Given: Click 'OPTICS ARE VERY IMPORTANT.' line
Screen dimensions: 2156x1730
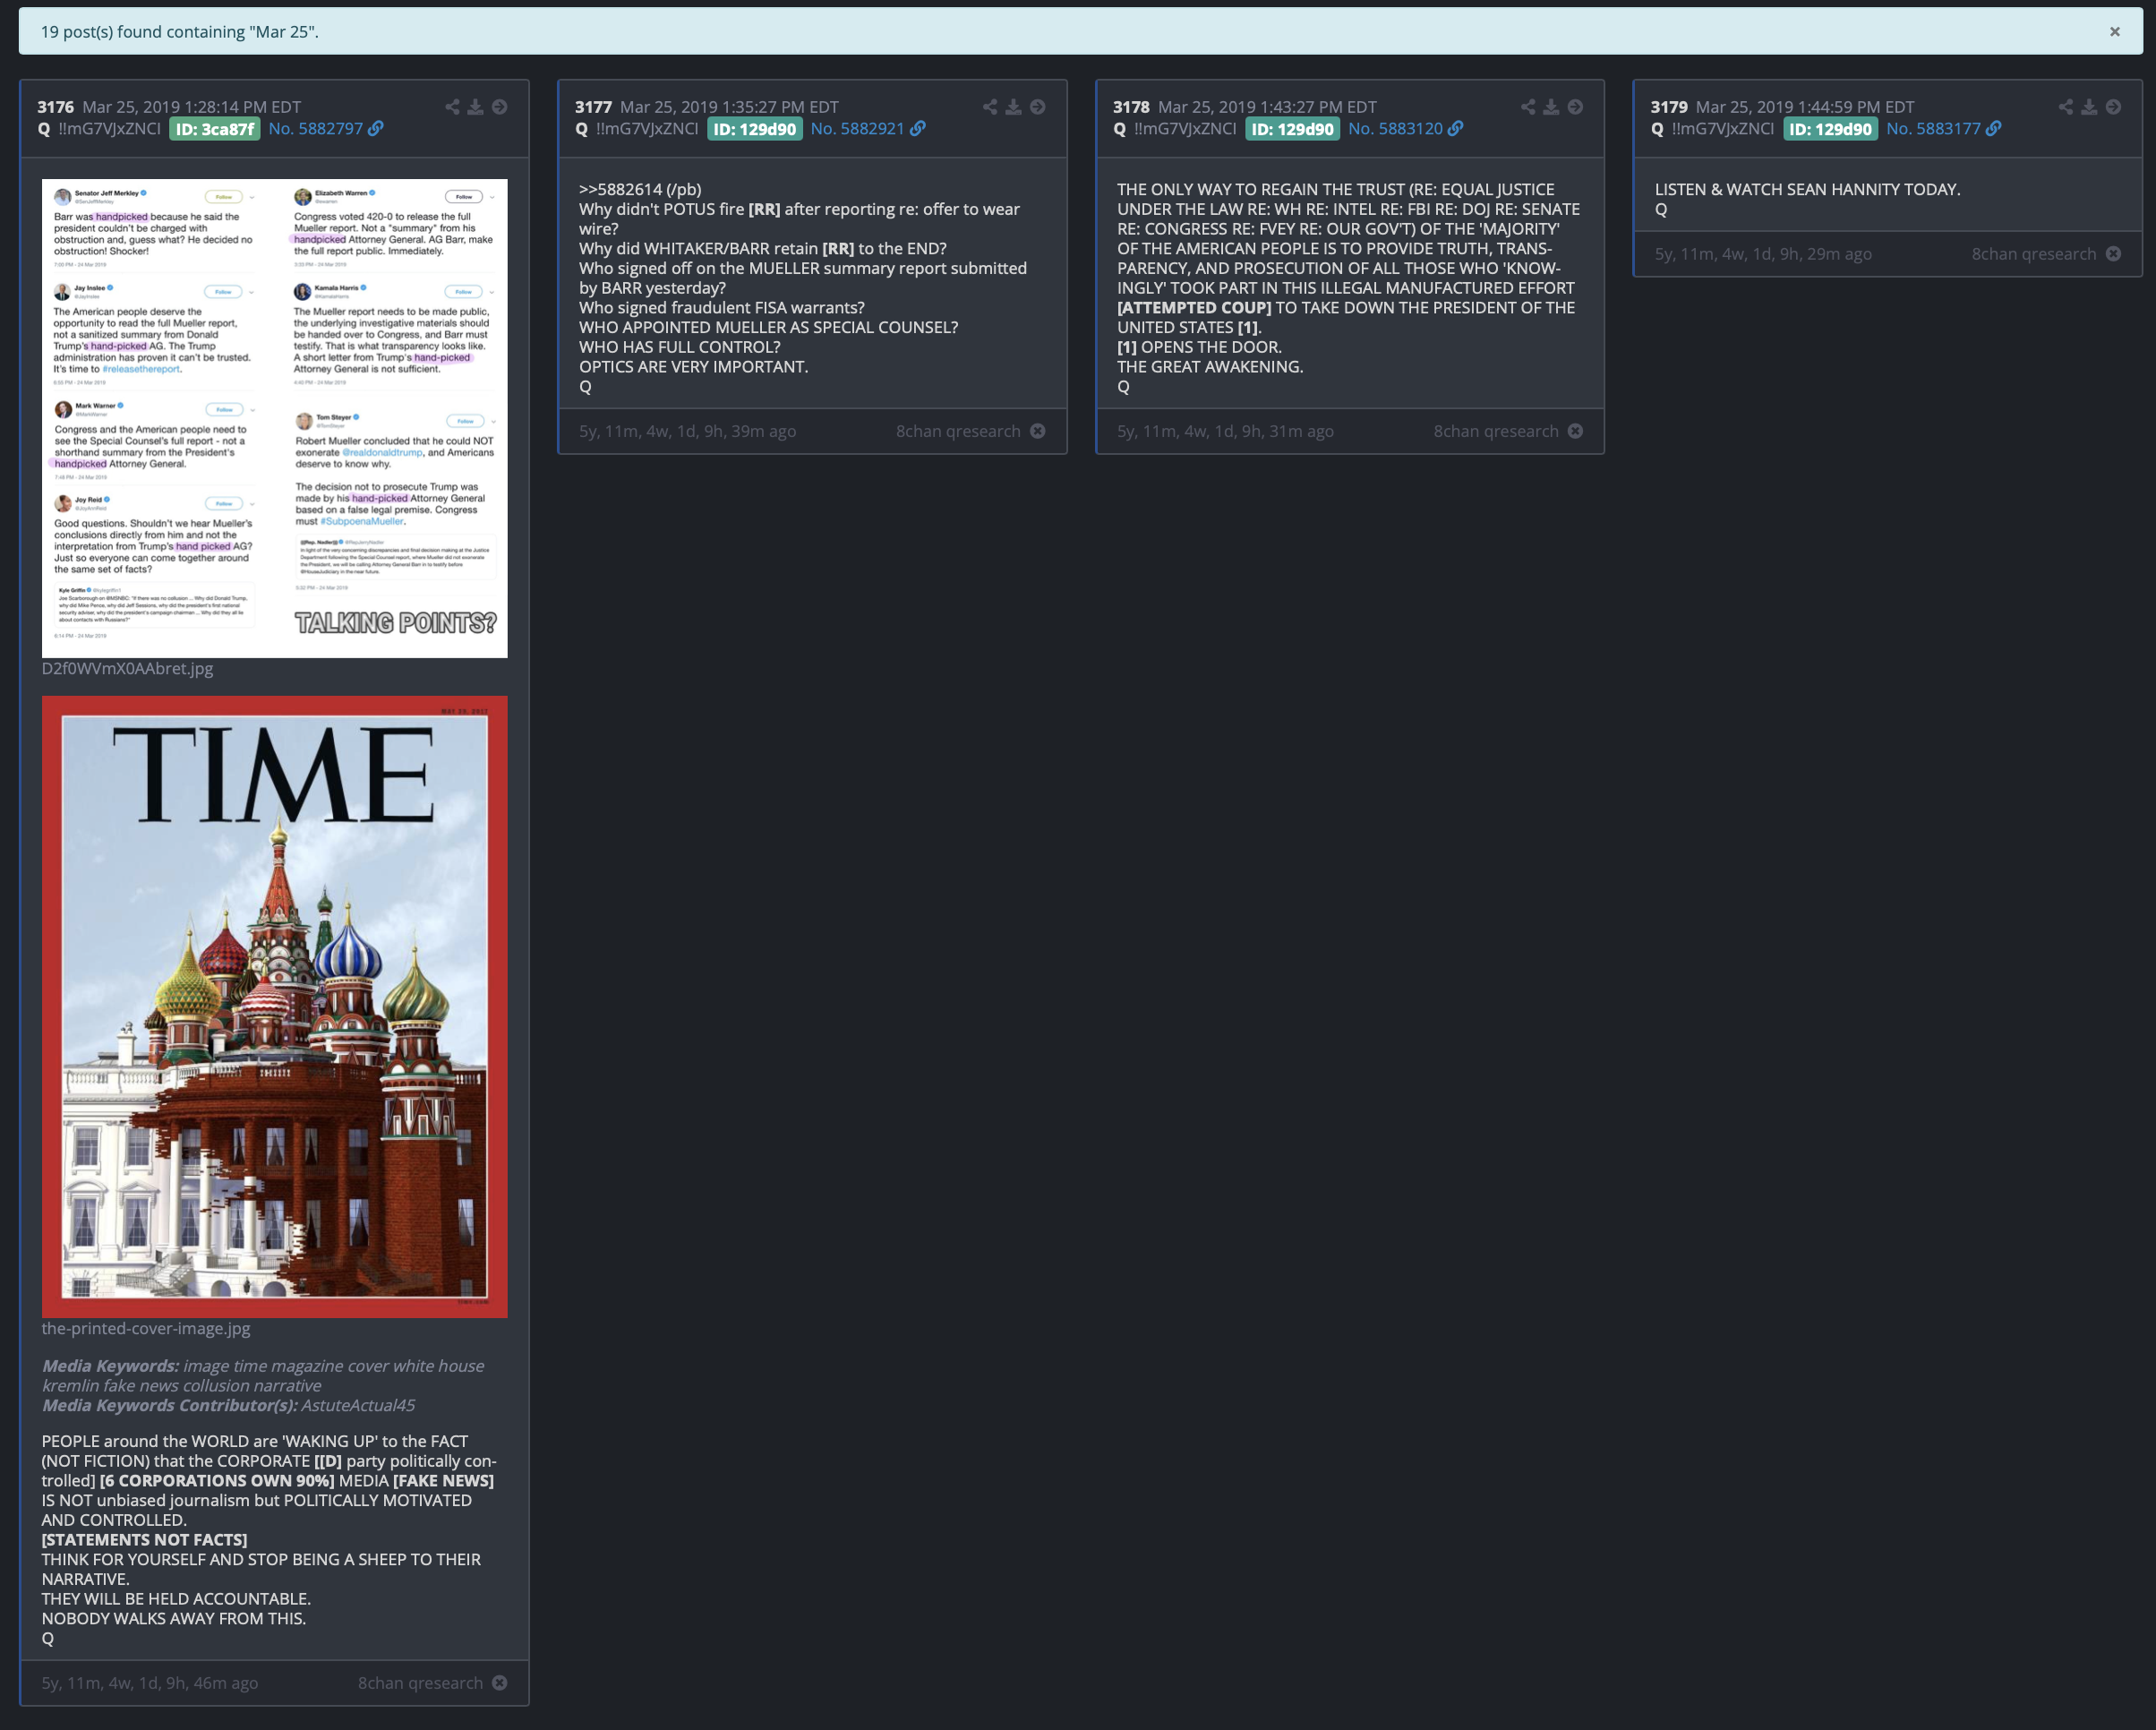Looking at the screenshot, I should pos(693,367).
